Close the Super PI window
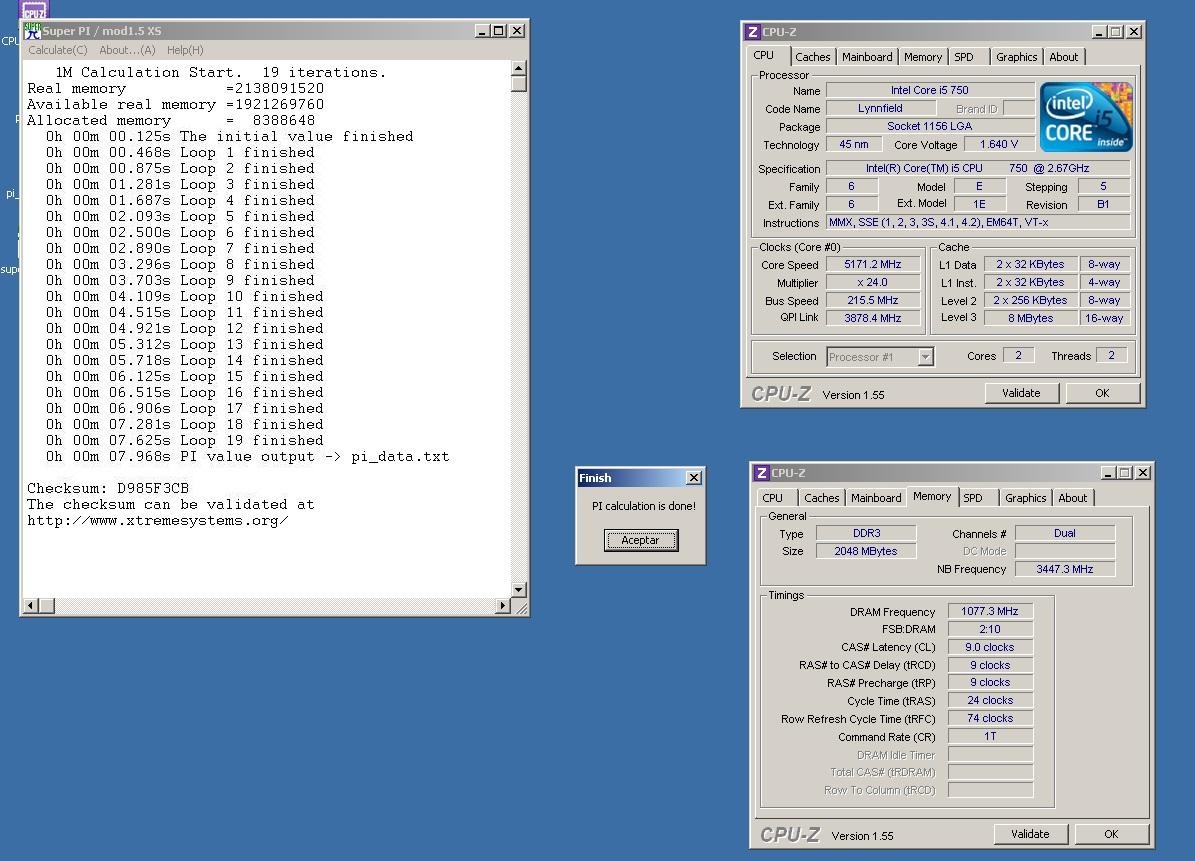 (x=517, y=31)
